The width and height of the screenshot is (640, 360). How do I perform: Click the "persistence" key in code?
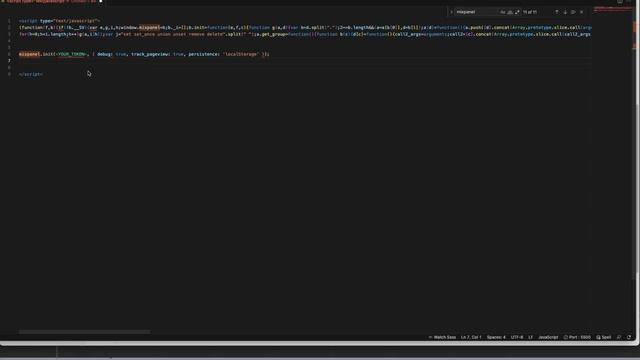tap(204, 54)
